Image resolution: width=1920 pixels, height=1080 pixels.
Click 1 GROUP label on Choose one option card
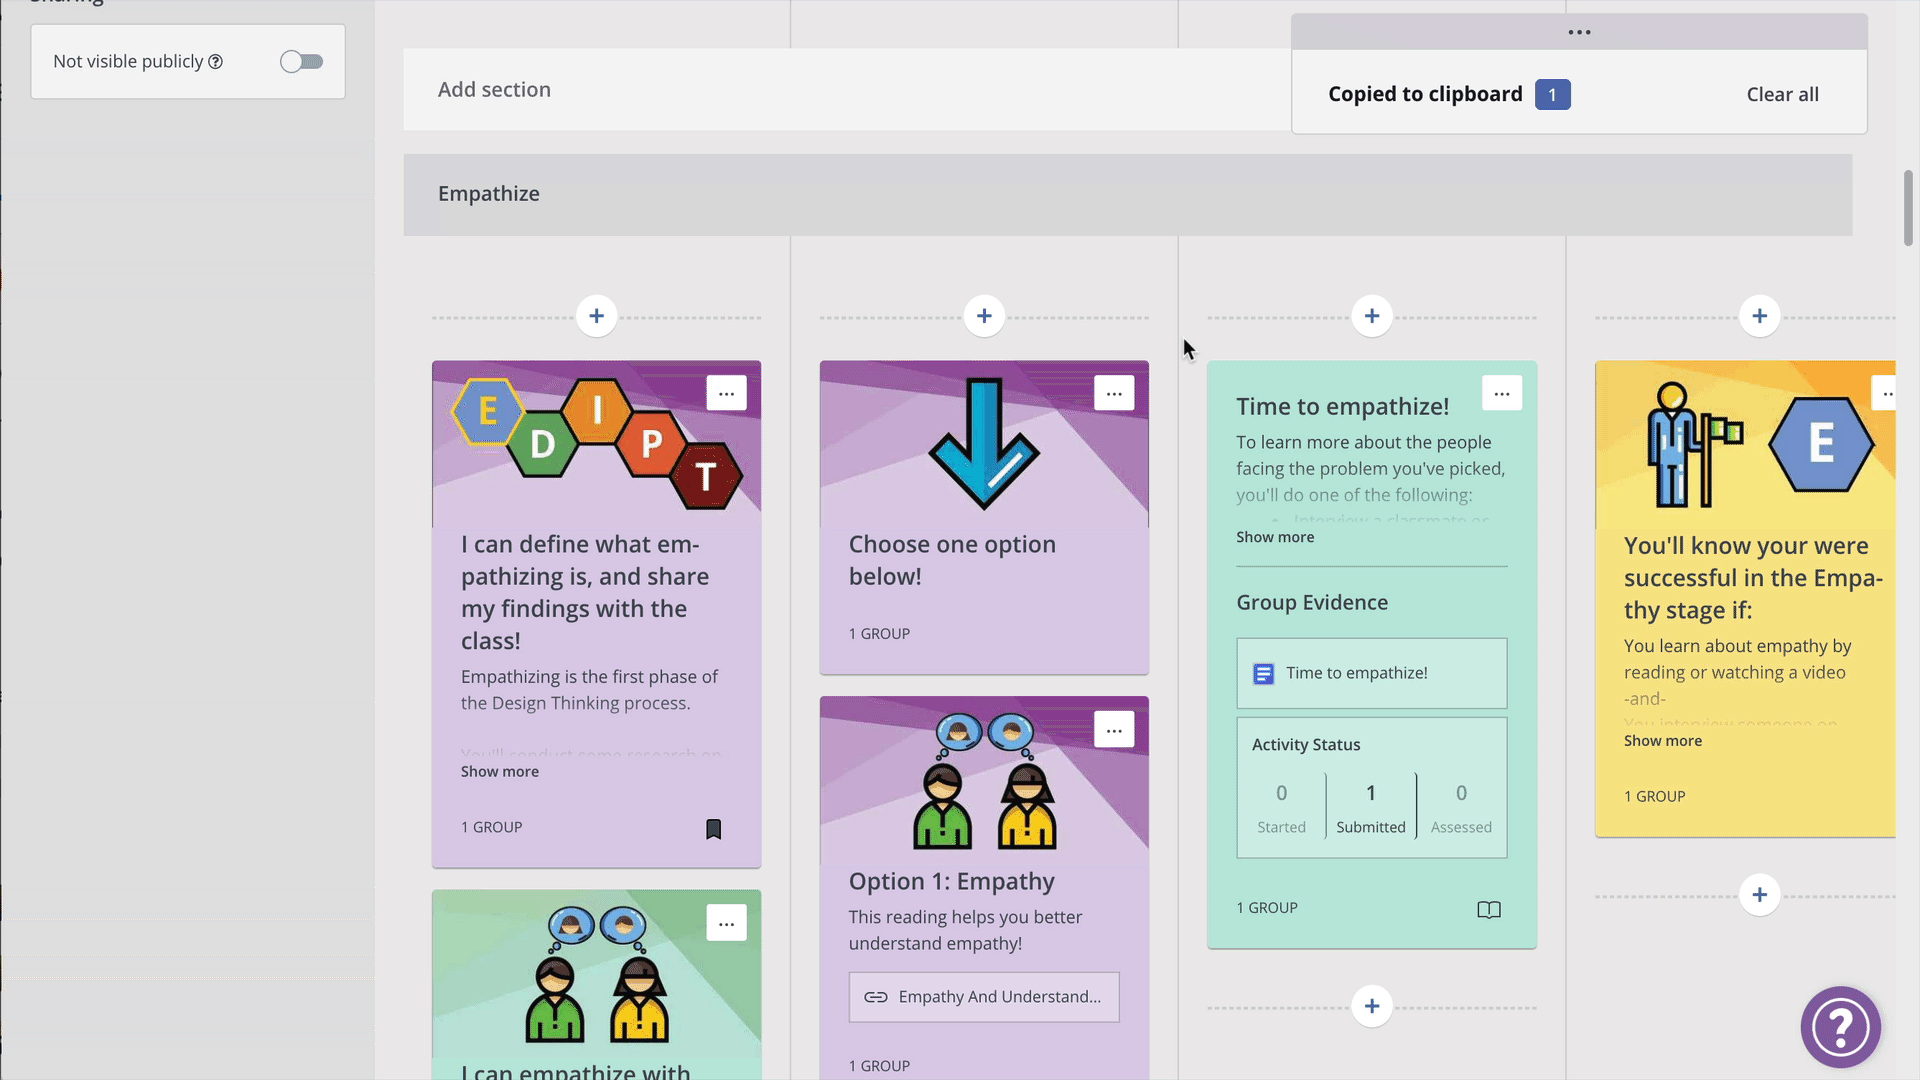(879, 634)
